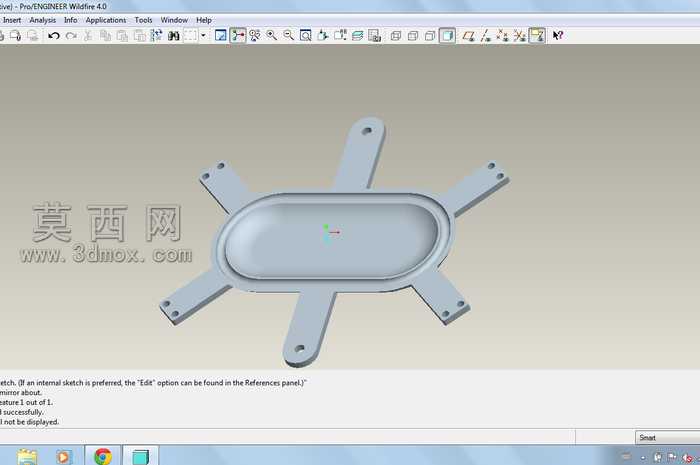Image resolution: width=700 pixels, height=465 pixels.
Task: Switch to Shading display mode
Action: tap(447, 36)
